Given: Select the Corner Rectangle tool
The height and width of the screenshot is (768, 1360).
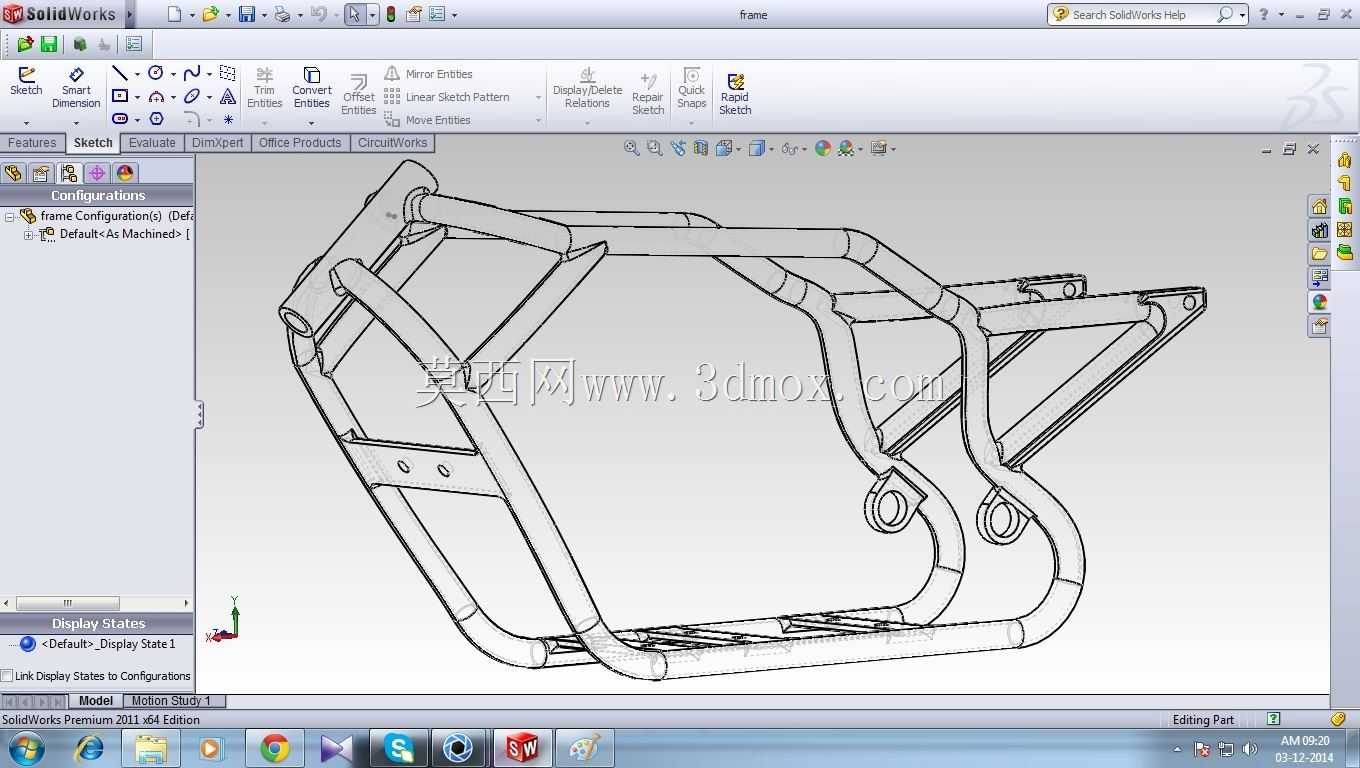Looking at the screenshot, I should coord(120,96).
